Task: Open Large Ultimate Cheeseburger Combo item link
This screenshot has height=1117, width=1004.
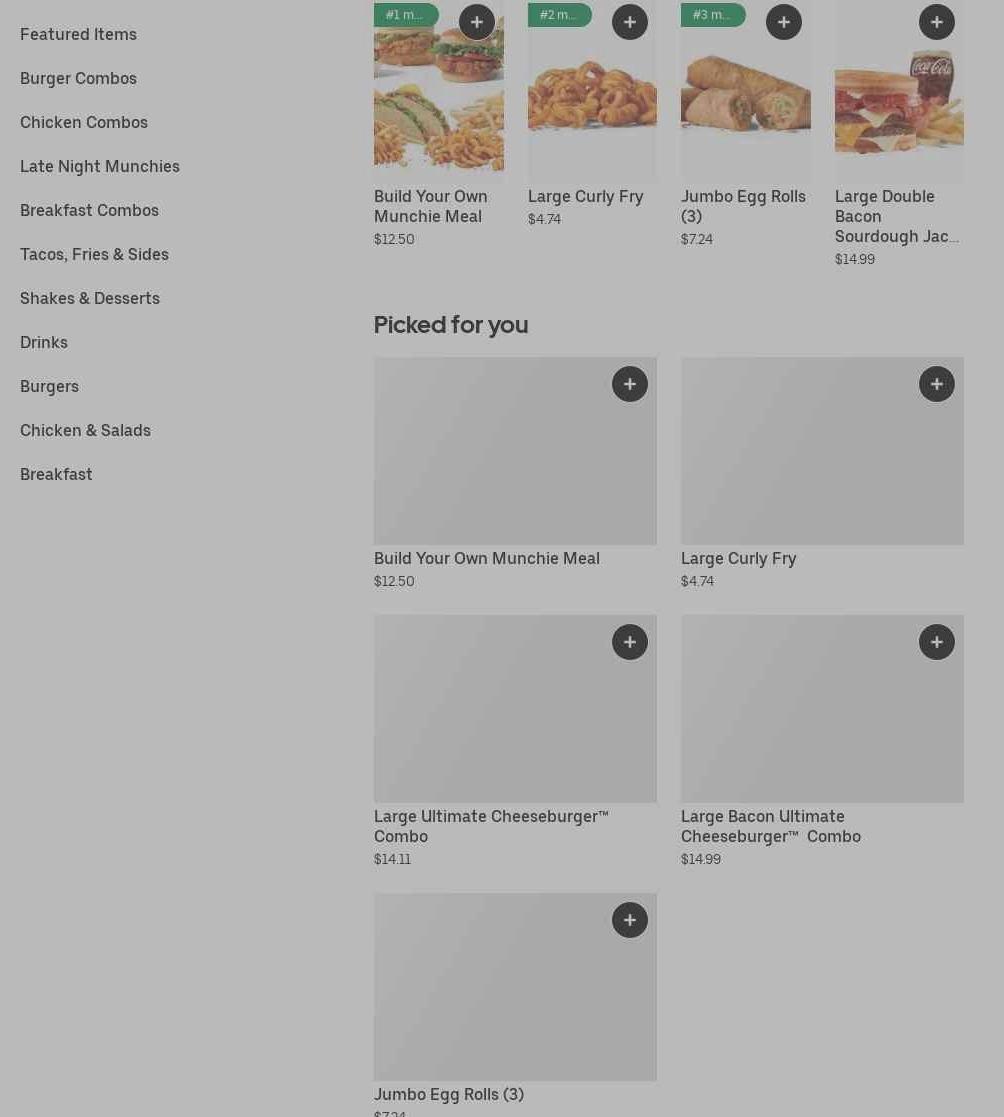Action: pyautogui.click(x=490, y=826)
